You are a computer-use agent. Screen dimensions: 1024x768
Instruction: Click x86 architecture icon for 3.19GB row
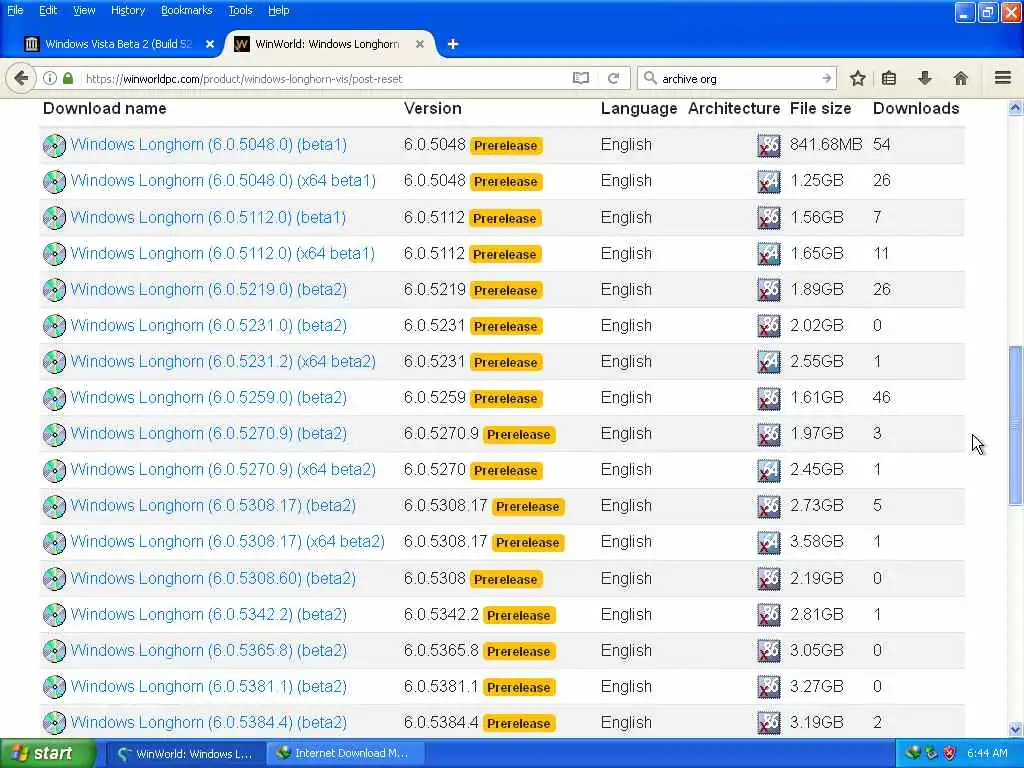pos(769,723)
